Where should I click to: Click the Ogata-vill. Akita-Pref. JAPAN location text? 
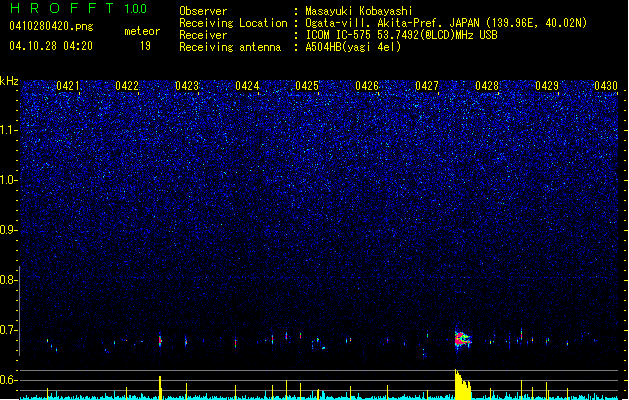click(446, 23)
